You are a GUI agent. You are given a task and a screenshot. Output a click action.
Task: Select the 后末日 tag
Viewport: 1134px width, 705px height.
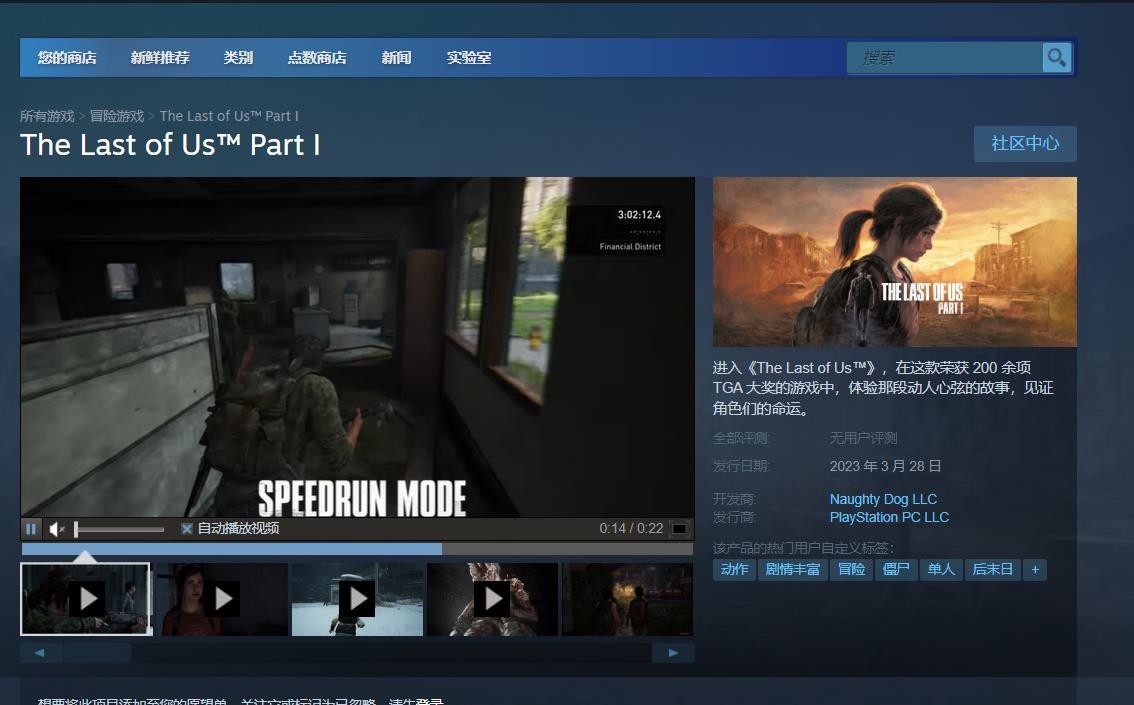pyautogui.click(x=992, y=570)
